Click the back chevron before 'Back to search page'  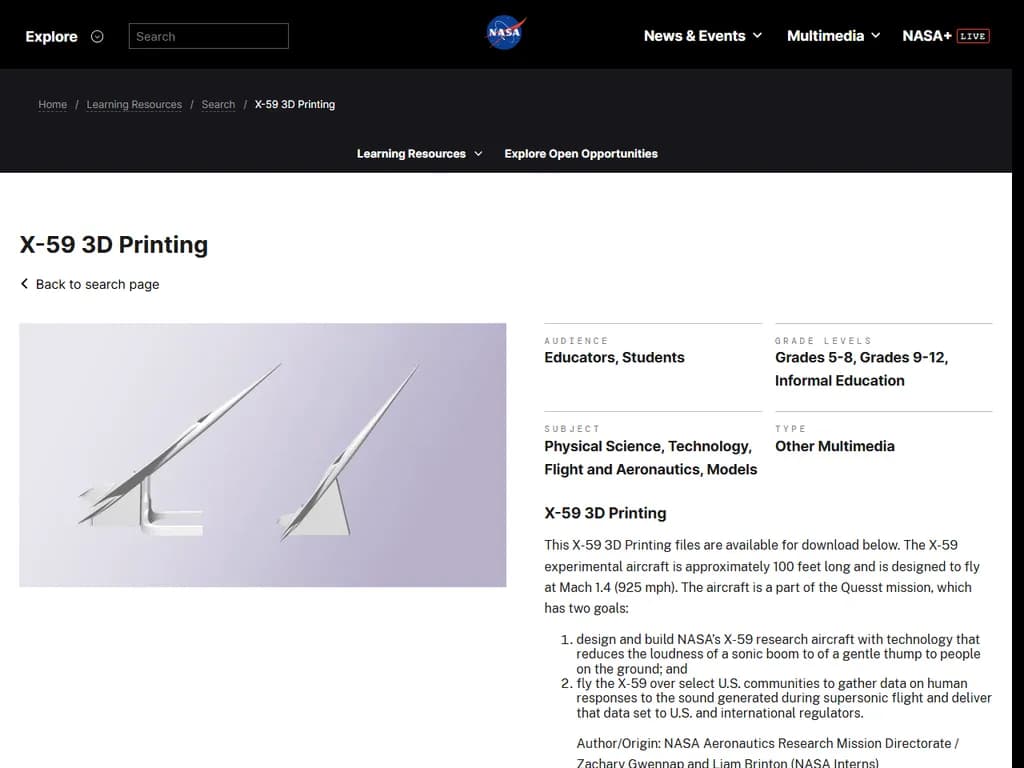point(25,284)
